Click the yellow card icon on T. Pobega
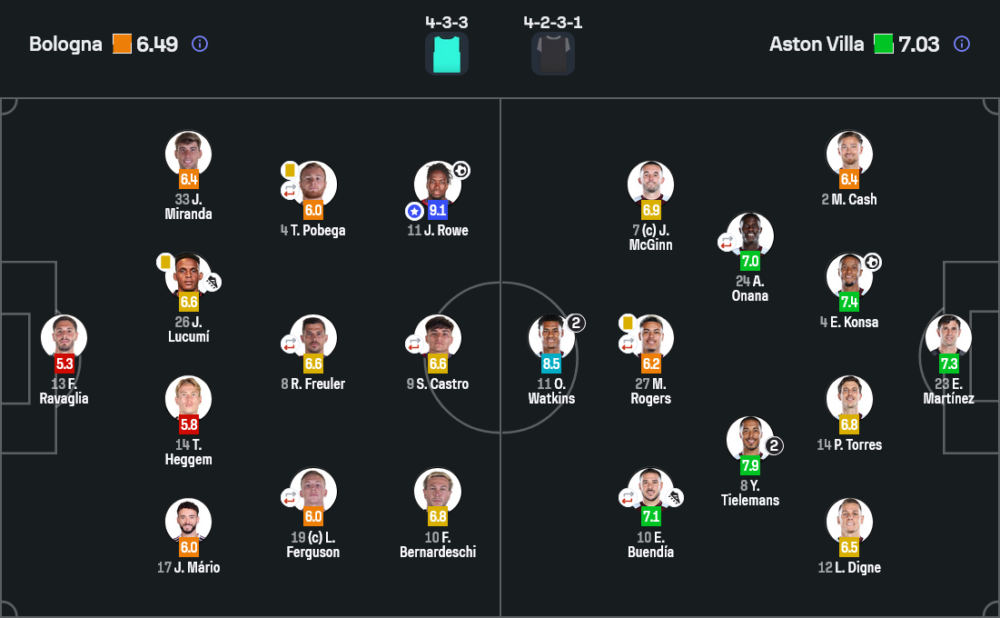The width and height of the screenshot is (1000, 618). pyautogui.click(x=289, y=170)
